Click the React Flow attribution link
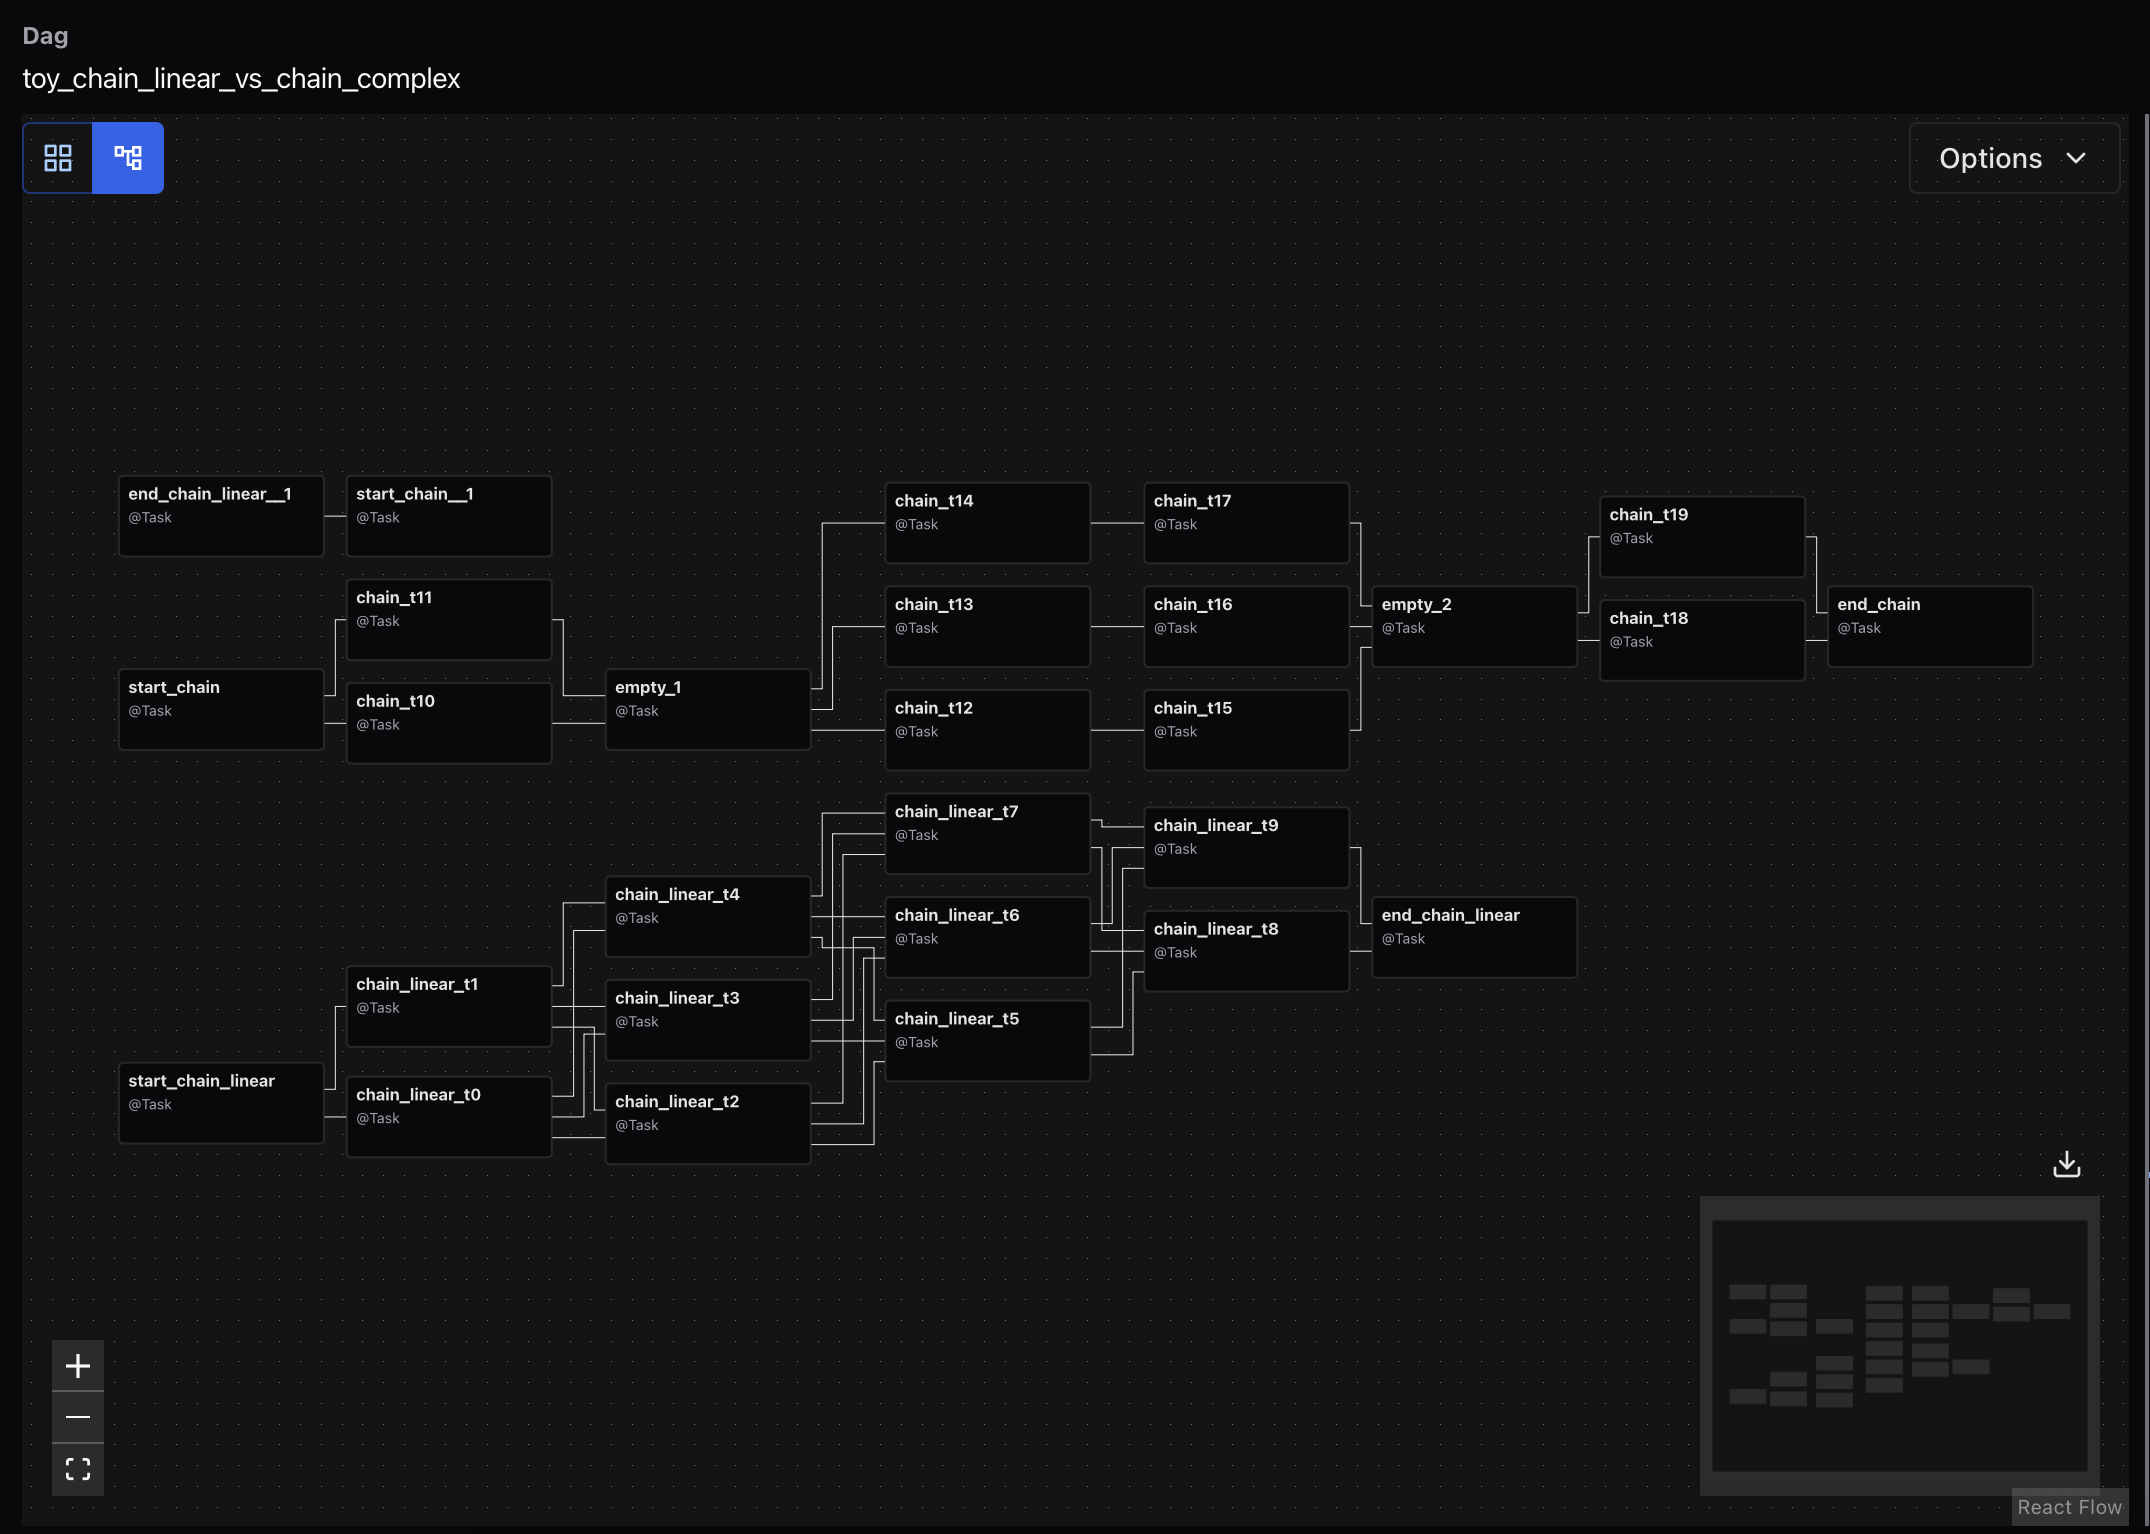Image resolution: width=2150 pixels, height=1534 pixels. [2069, 1507]
